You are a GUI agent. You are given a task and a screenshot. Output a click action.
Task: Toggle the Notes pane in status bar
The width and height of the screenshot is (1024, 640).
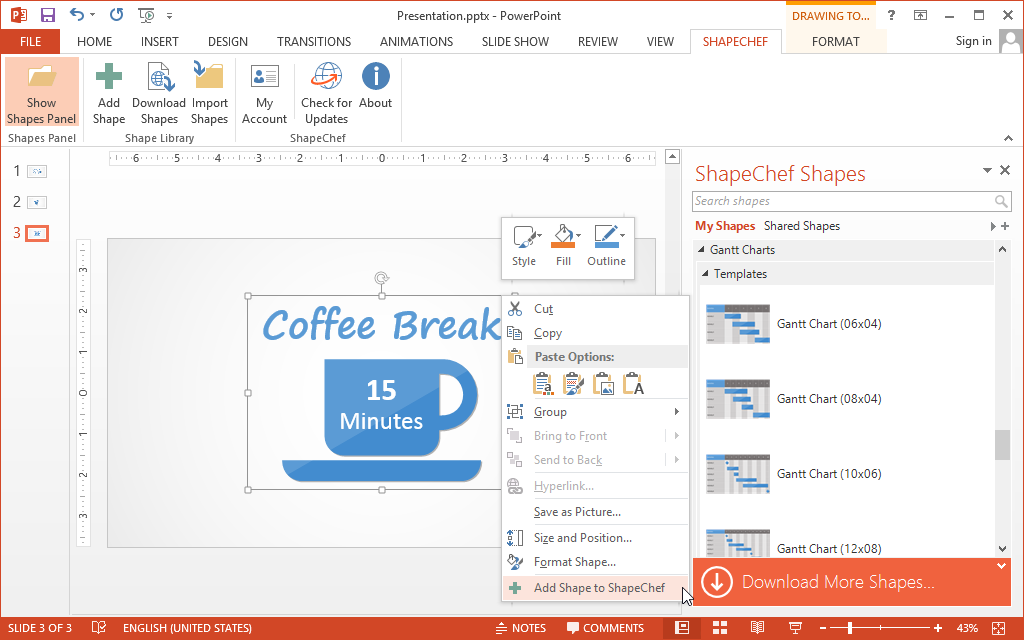tap(520, 628)
